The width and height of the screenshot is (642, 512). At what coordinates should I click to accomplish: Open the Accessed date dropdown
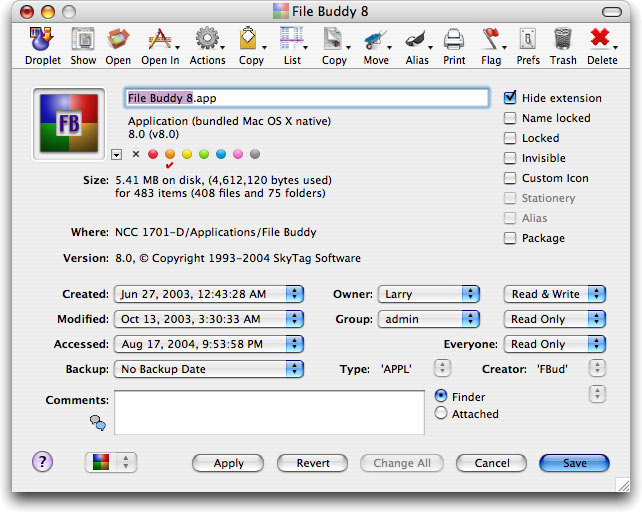tap(209, 344)
